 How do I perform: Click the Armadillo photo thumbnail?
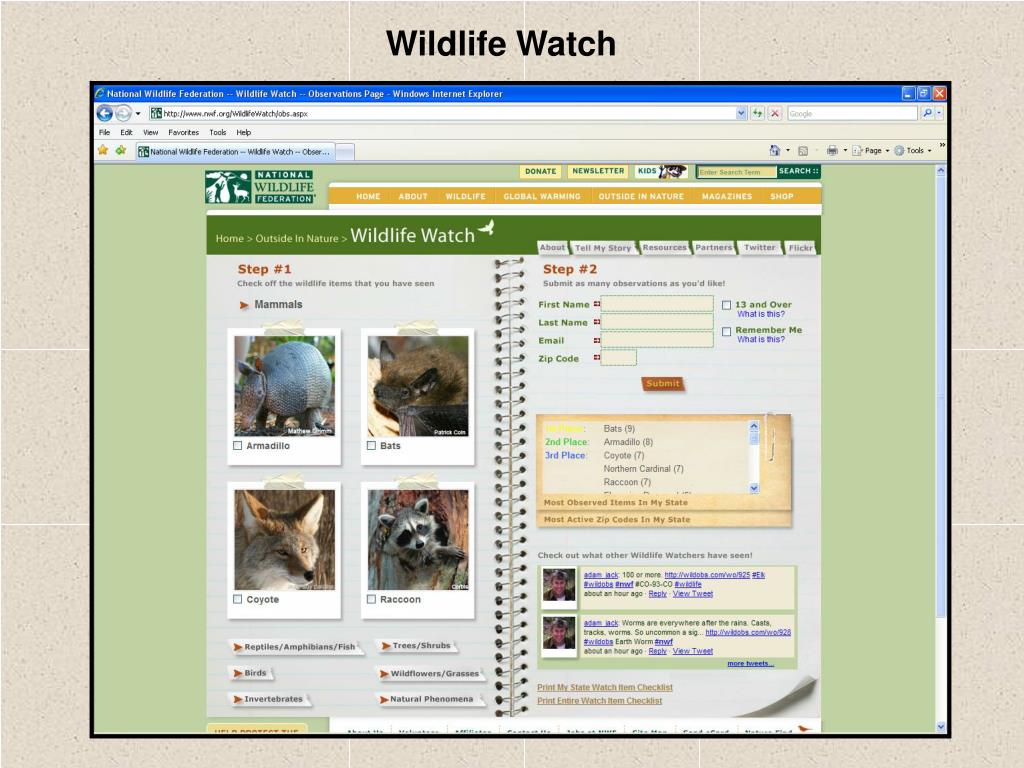285,385
